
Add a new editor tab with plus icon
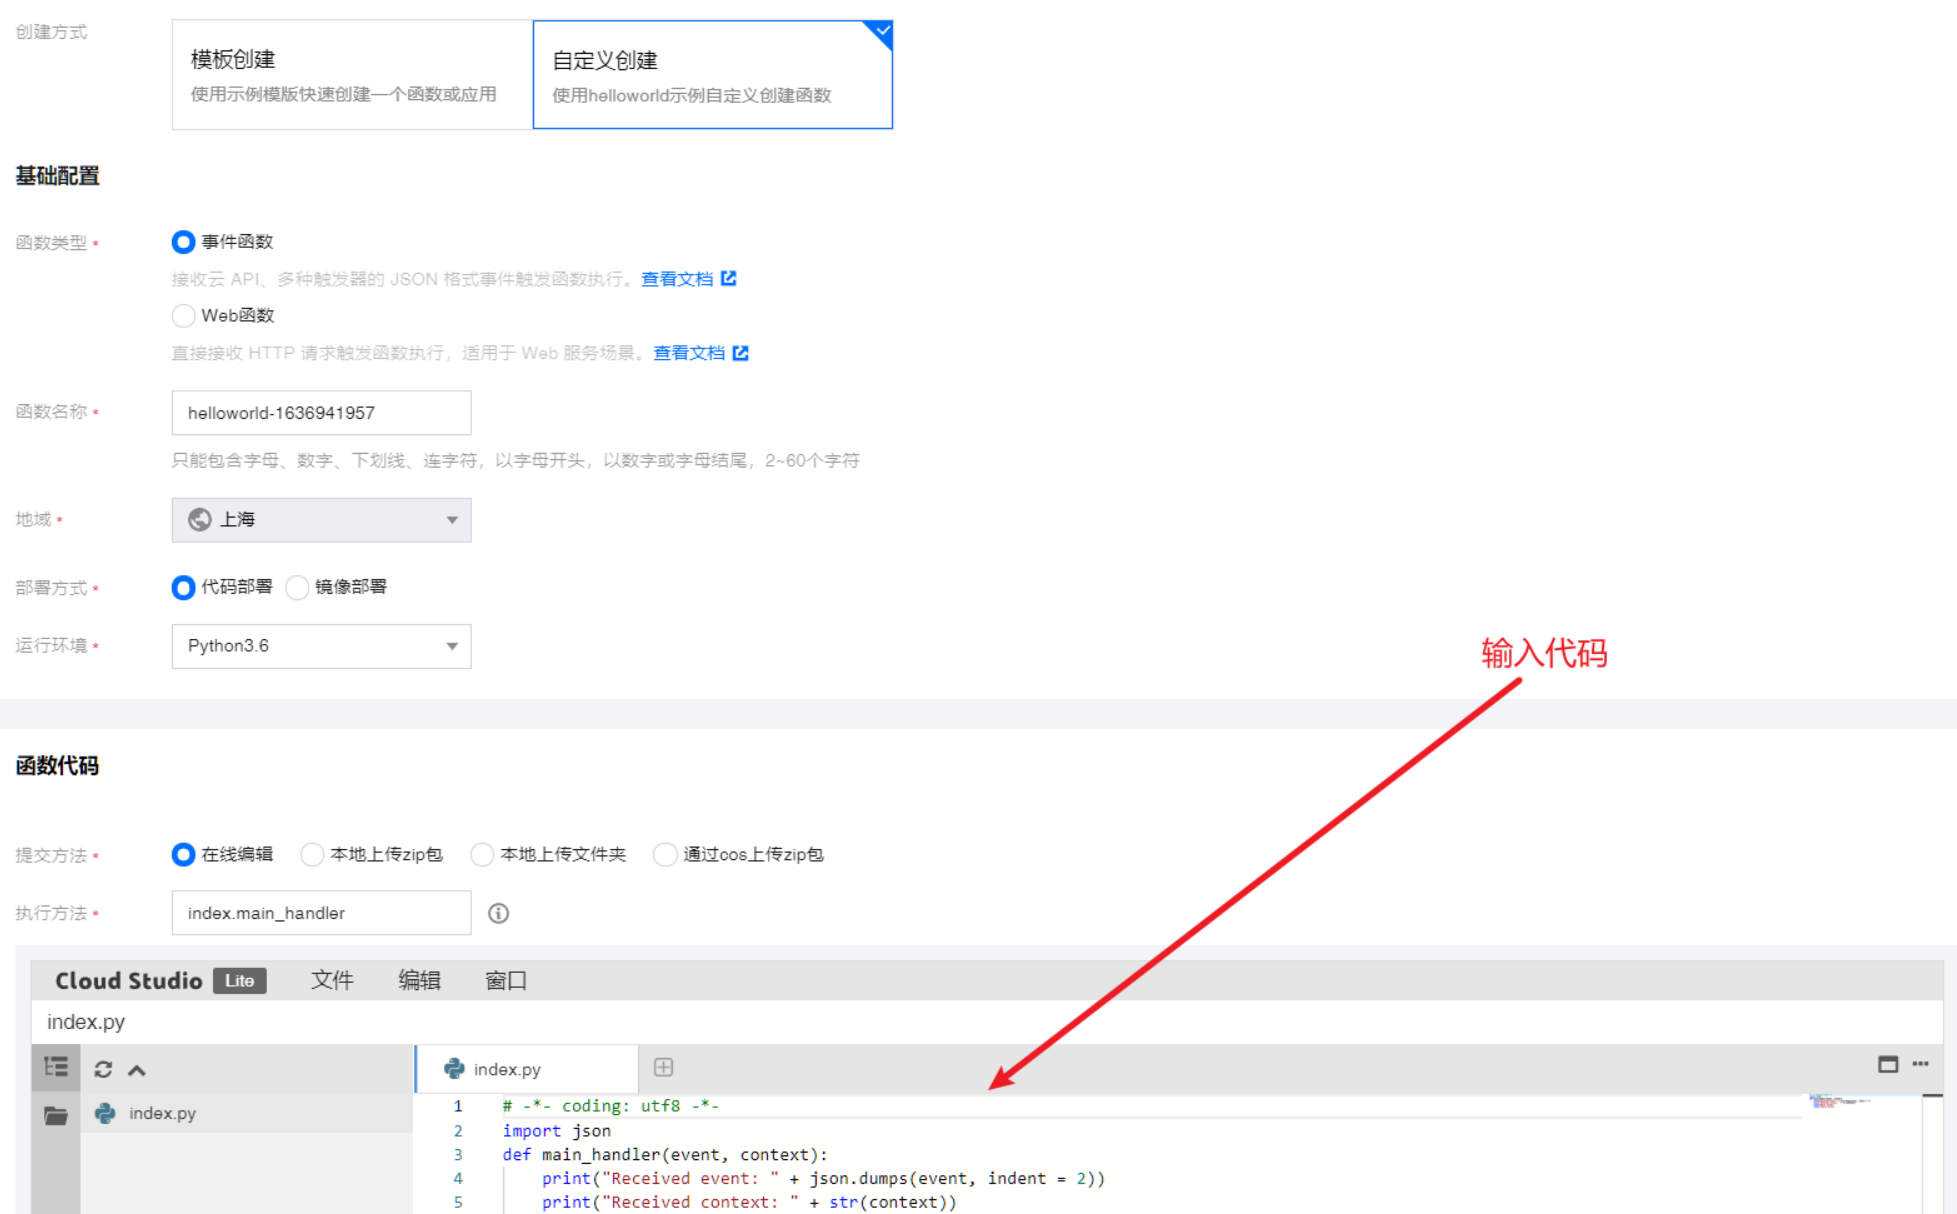663,1067
